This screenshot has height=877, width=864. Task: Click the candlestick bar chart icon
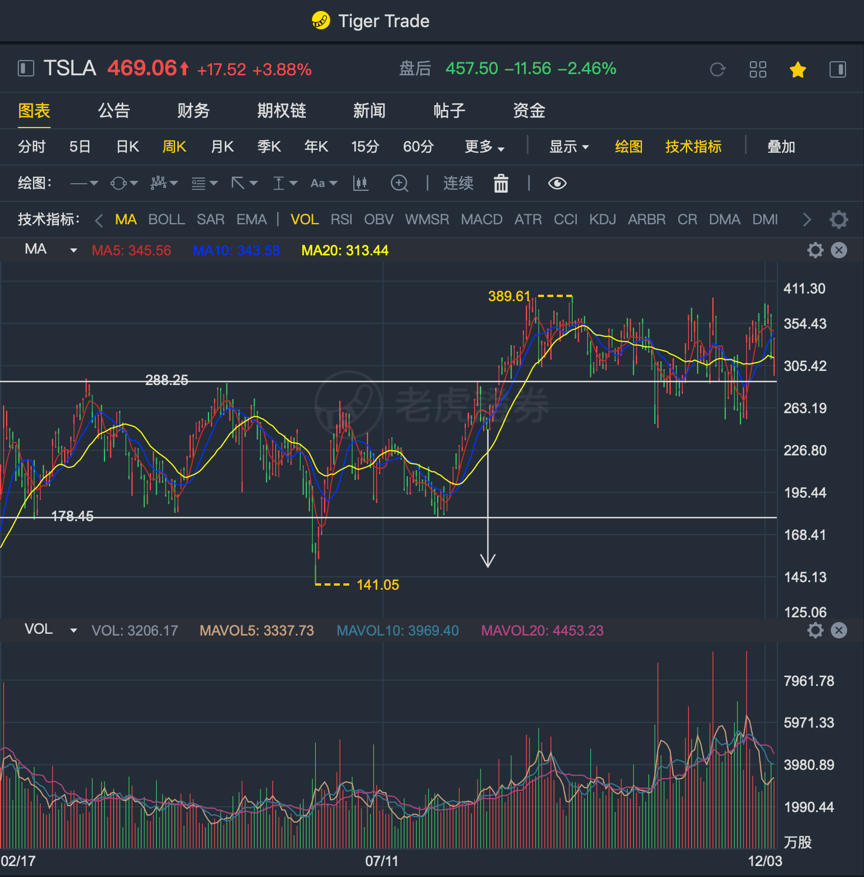[361, 183]
